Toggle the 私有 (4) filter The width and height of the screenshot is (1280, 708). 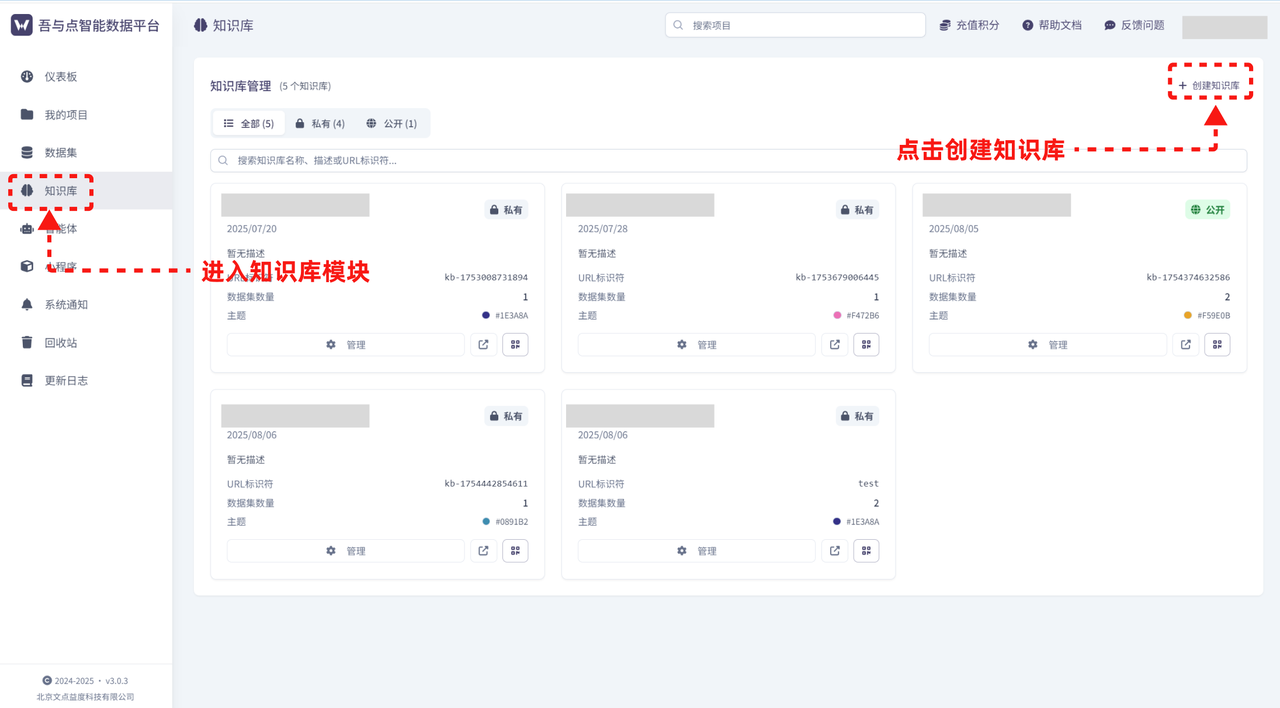click(x=319, y=123)
